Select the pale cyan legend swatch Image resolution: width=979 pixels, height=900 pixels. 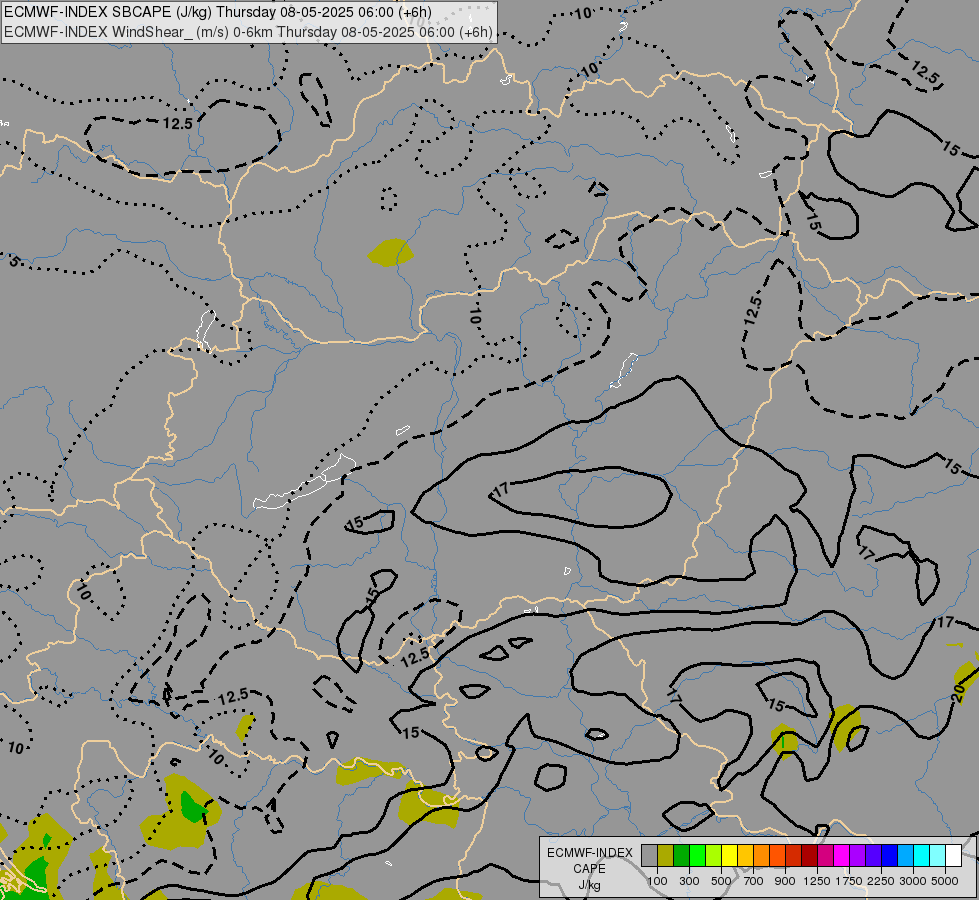pyautogui.click(x=938, y=855)
